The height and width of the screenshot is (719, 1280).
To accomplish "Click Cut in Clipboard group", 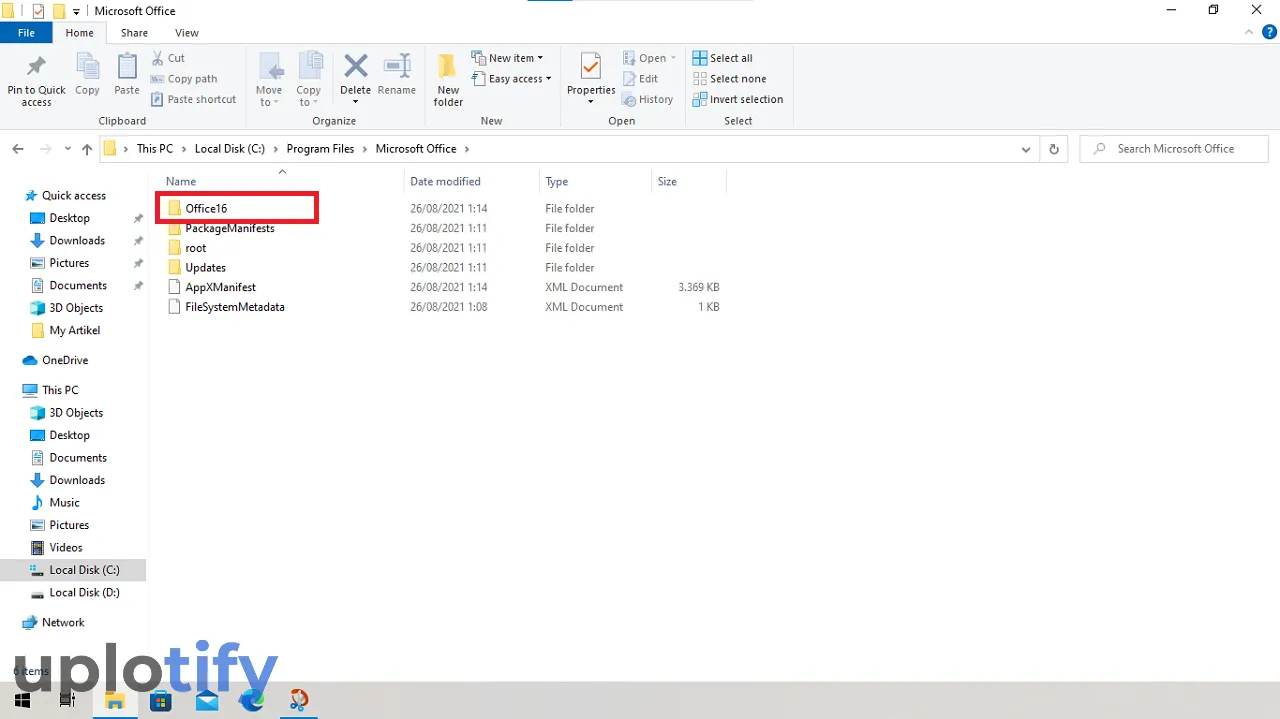I will click(168, 58).
